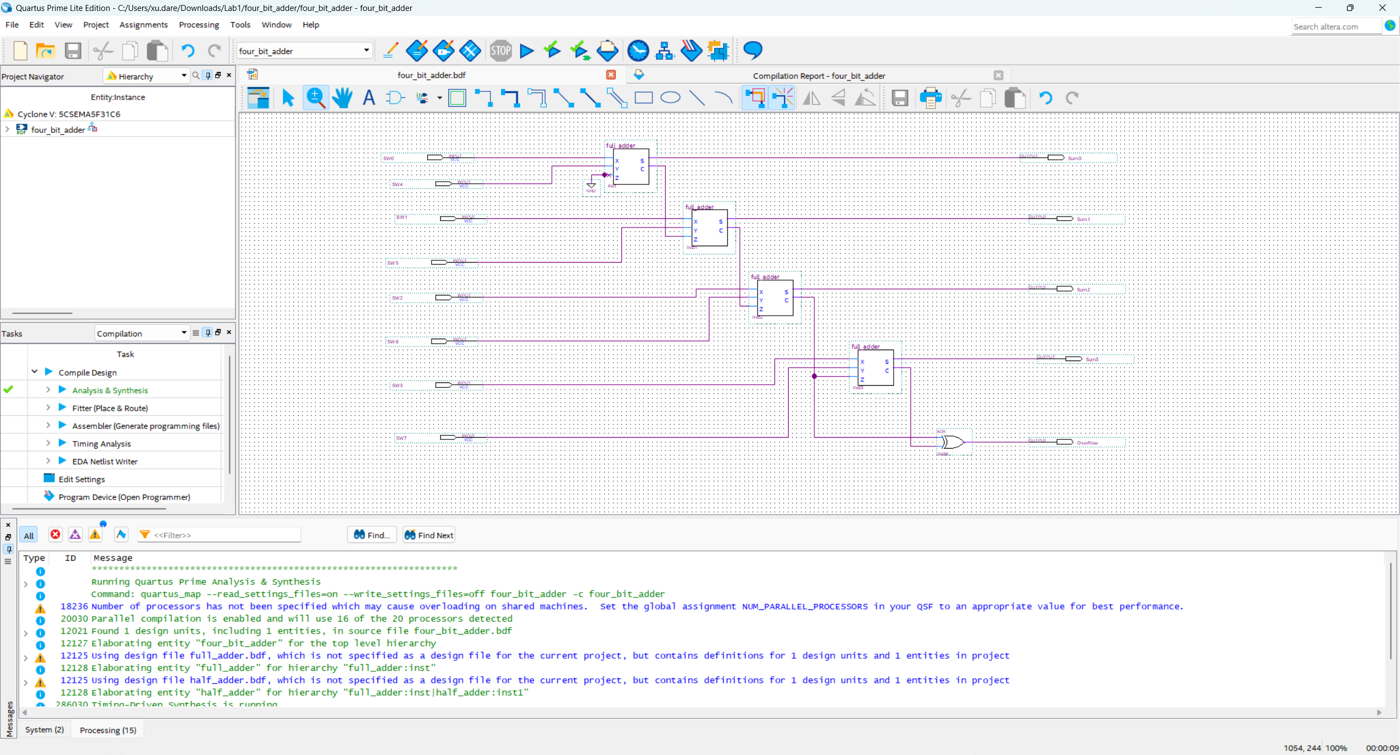
Task: Undo with the main toolbar arrow
Action: tap(187, 50)
